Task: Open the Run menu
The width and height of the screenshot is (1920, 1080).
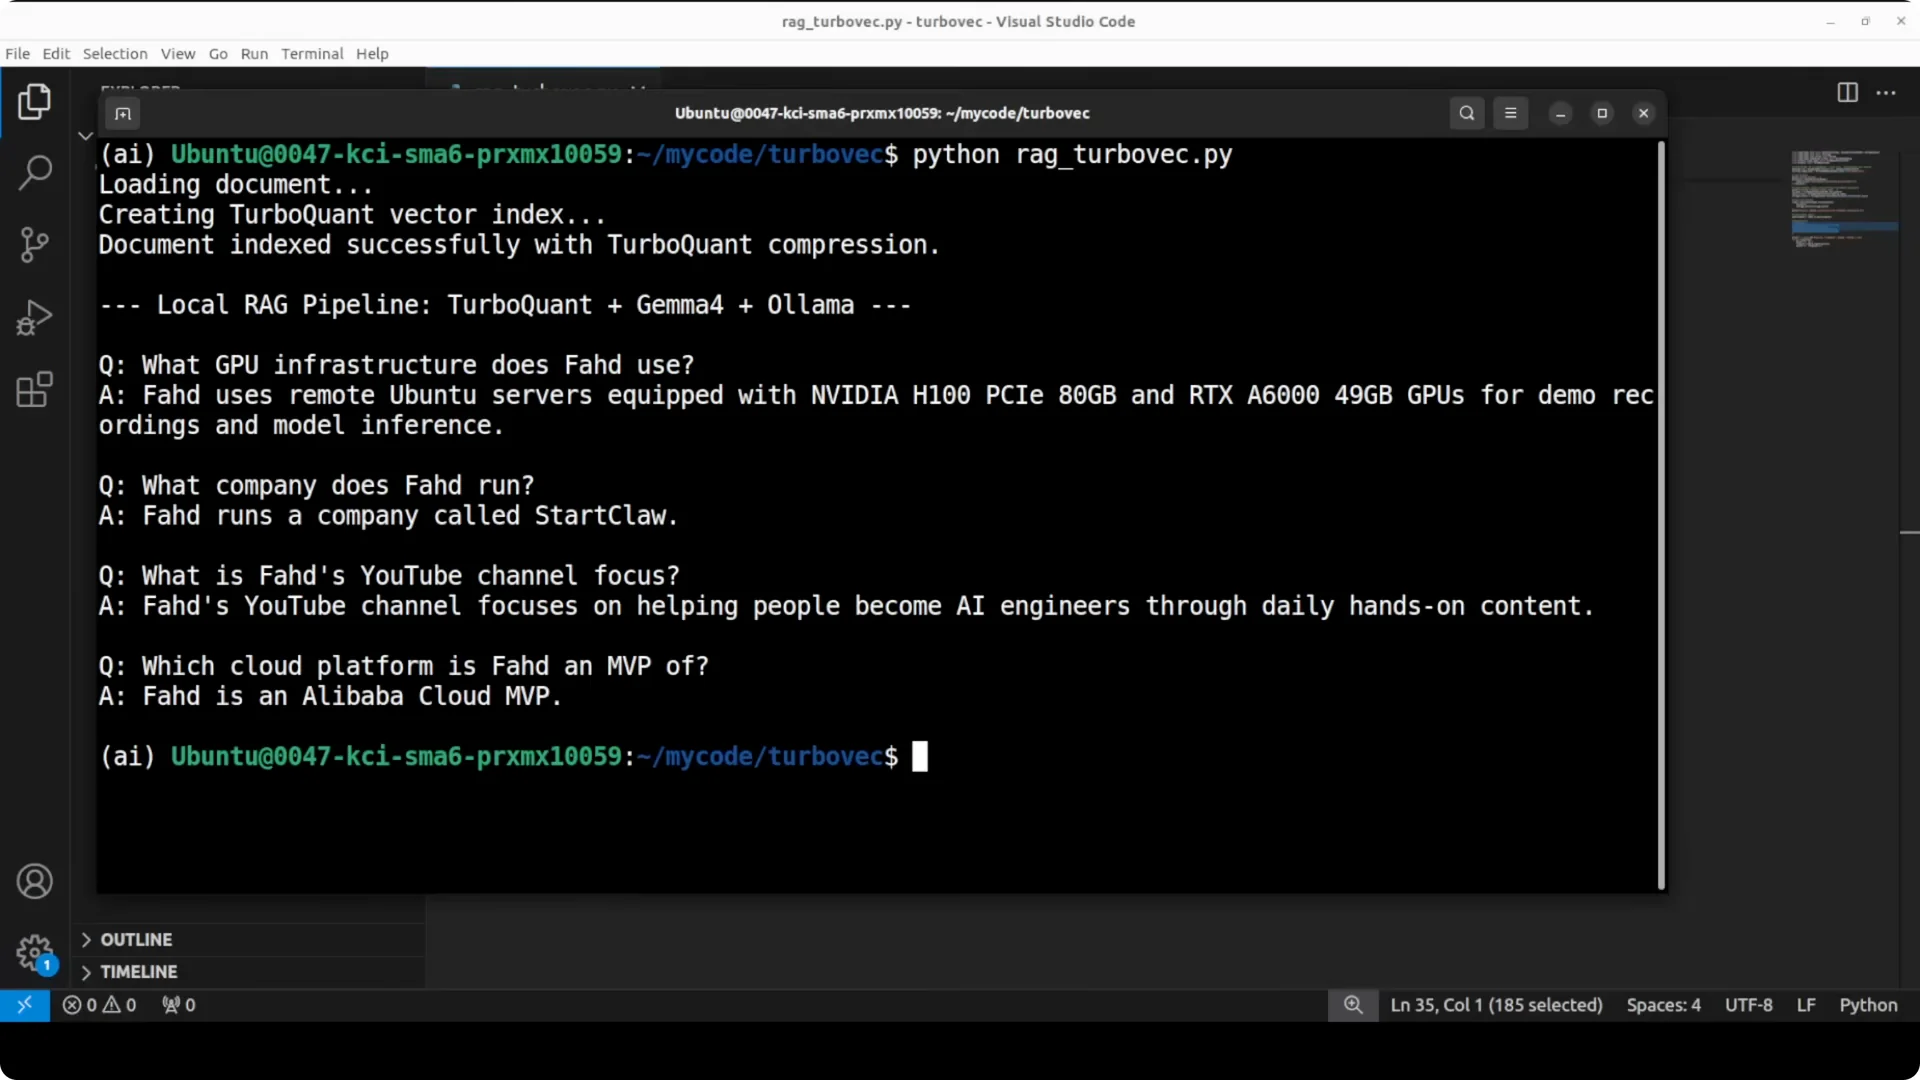Action: [254, 54]
